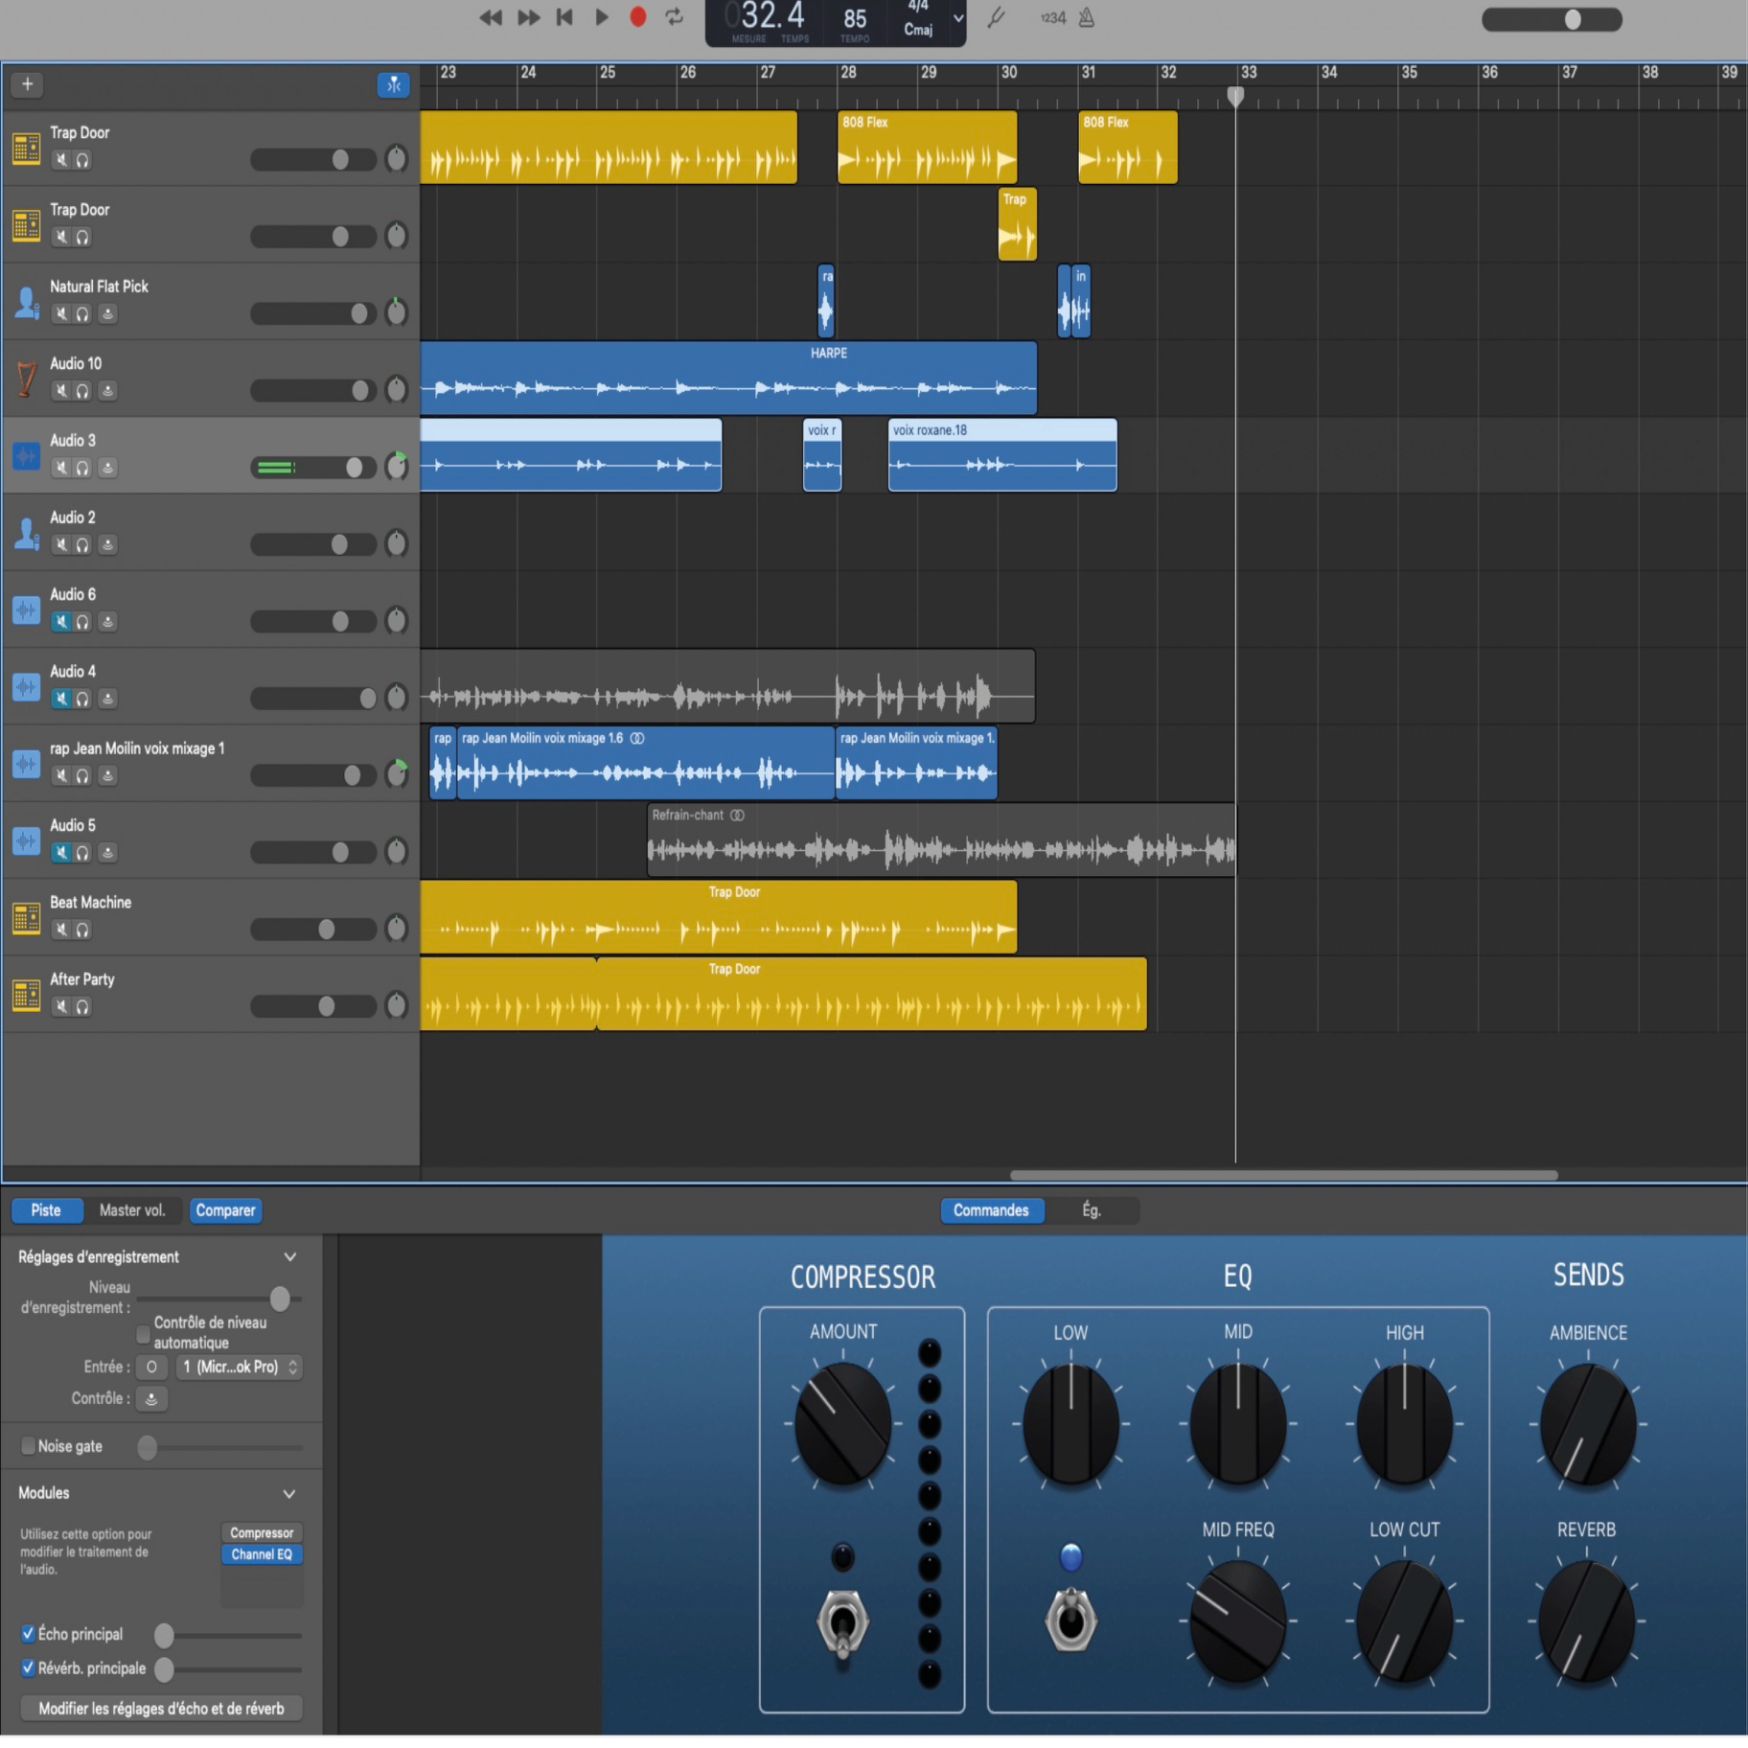Uncheck the Écho principal checkbox
The width and height of the screenshot is (1748, 1748).
click(x=29, y=1633)
